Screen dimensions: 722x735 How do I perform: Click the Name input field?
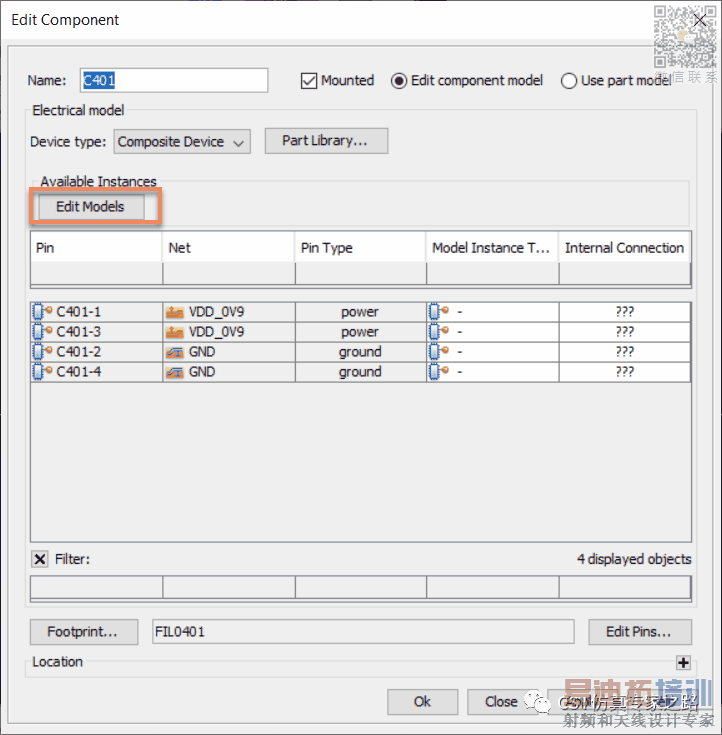tap(174, 80)
